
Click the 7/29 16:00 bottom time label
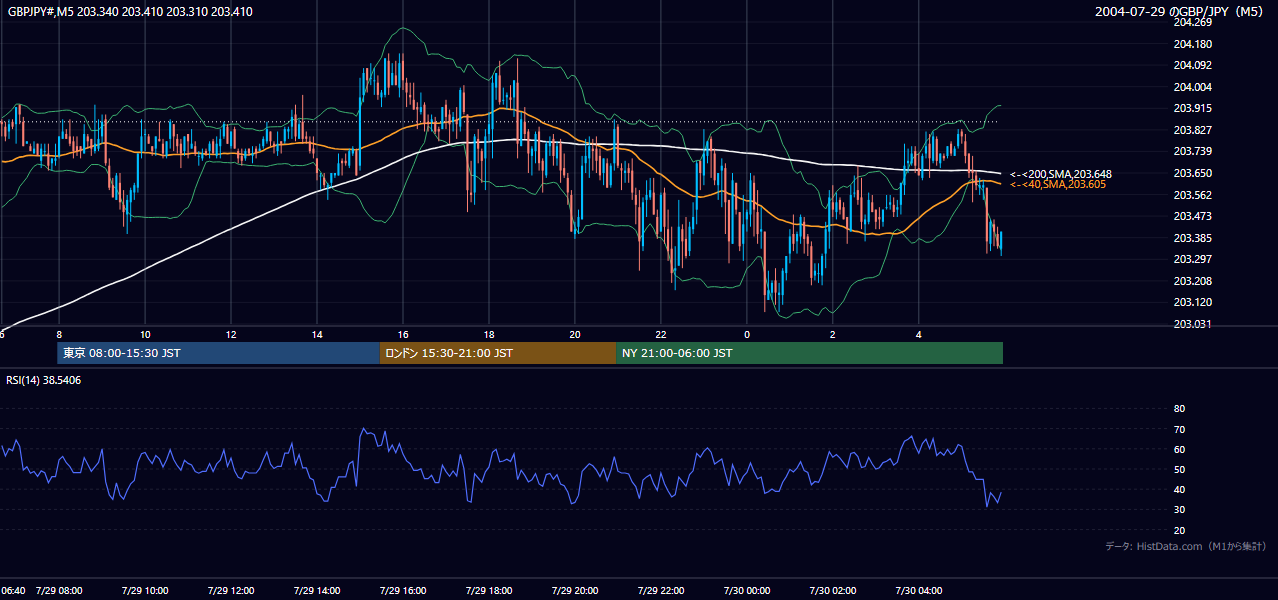(x=403, y=590)
